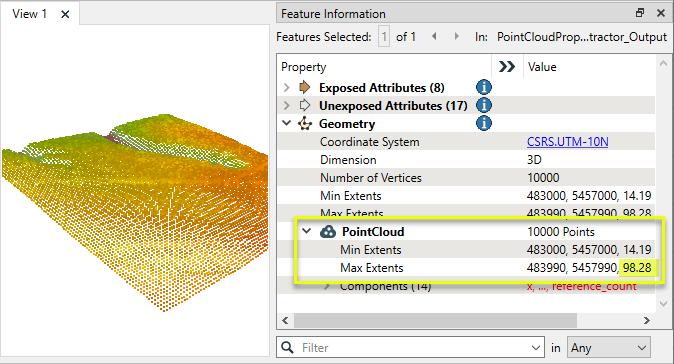Select the Number of Vertices row
Image resolution: width=674 pixels, height=364 pixels.
click(466, 178)
